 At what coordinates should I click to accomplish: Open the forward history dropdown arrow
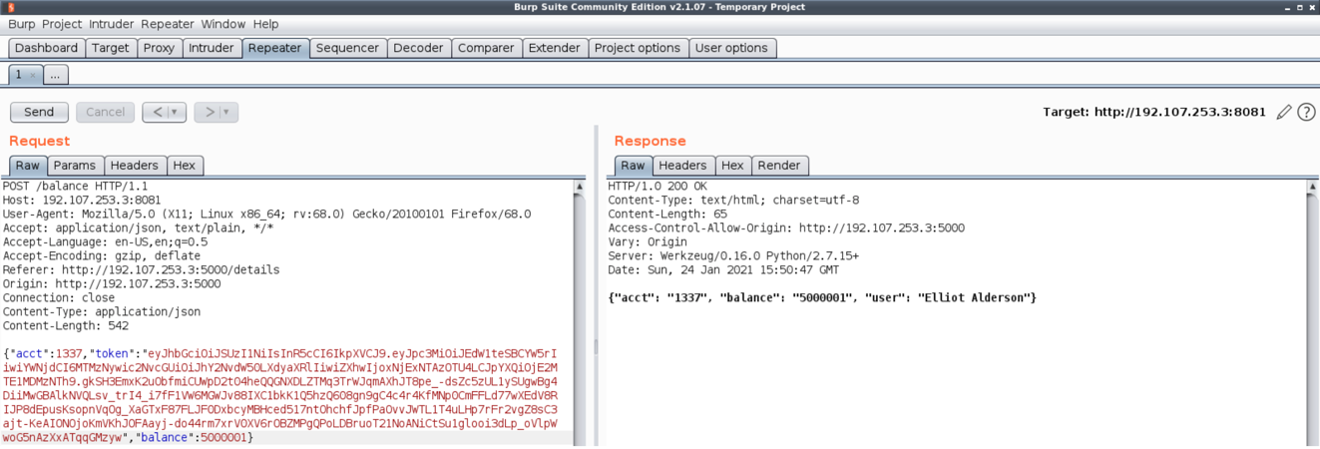click(228, 112)
